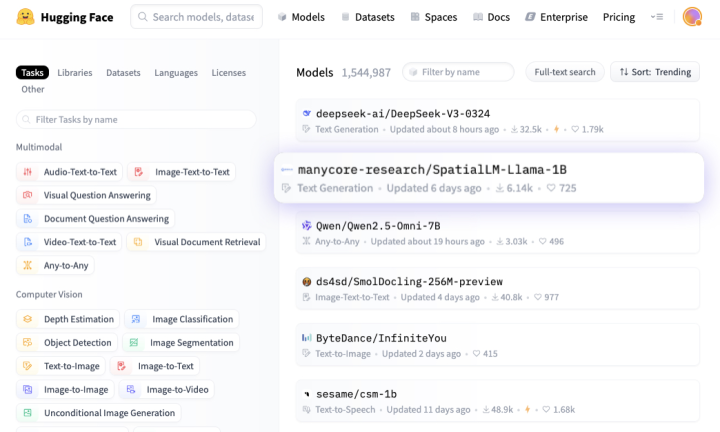
Task: Select the Object Detection task icon
Action: point(28,342)
